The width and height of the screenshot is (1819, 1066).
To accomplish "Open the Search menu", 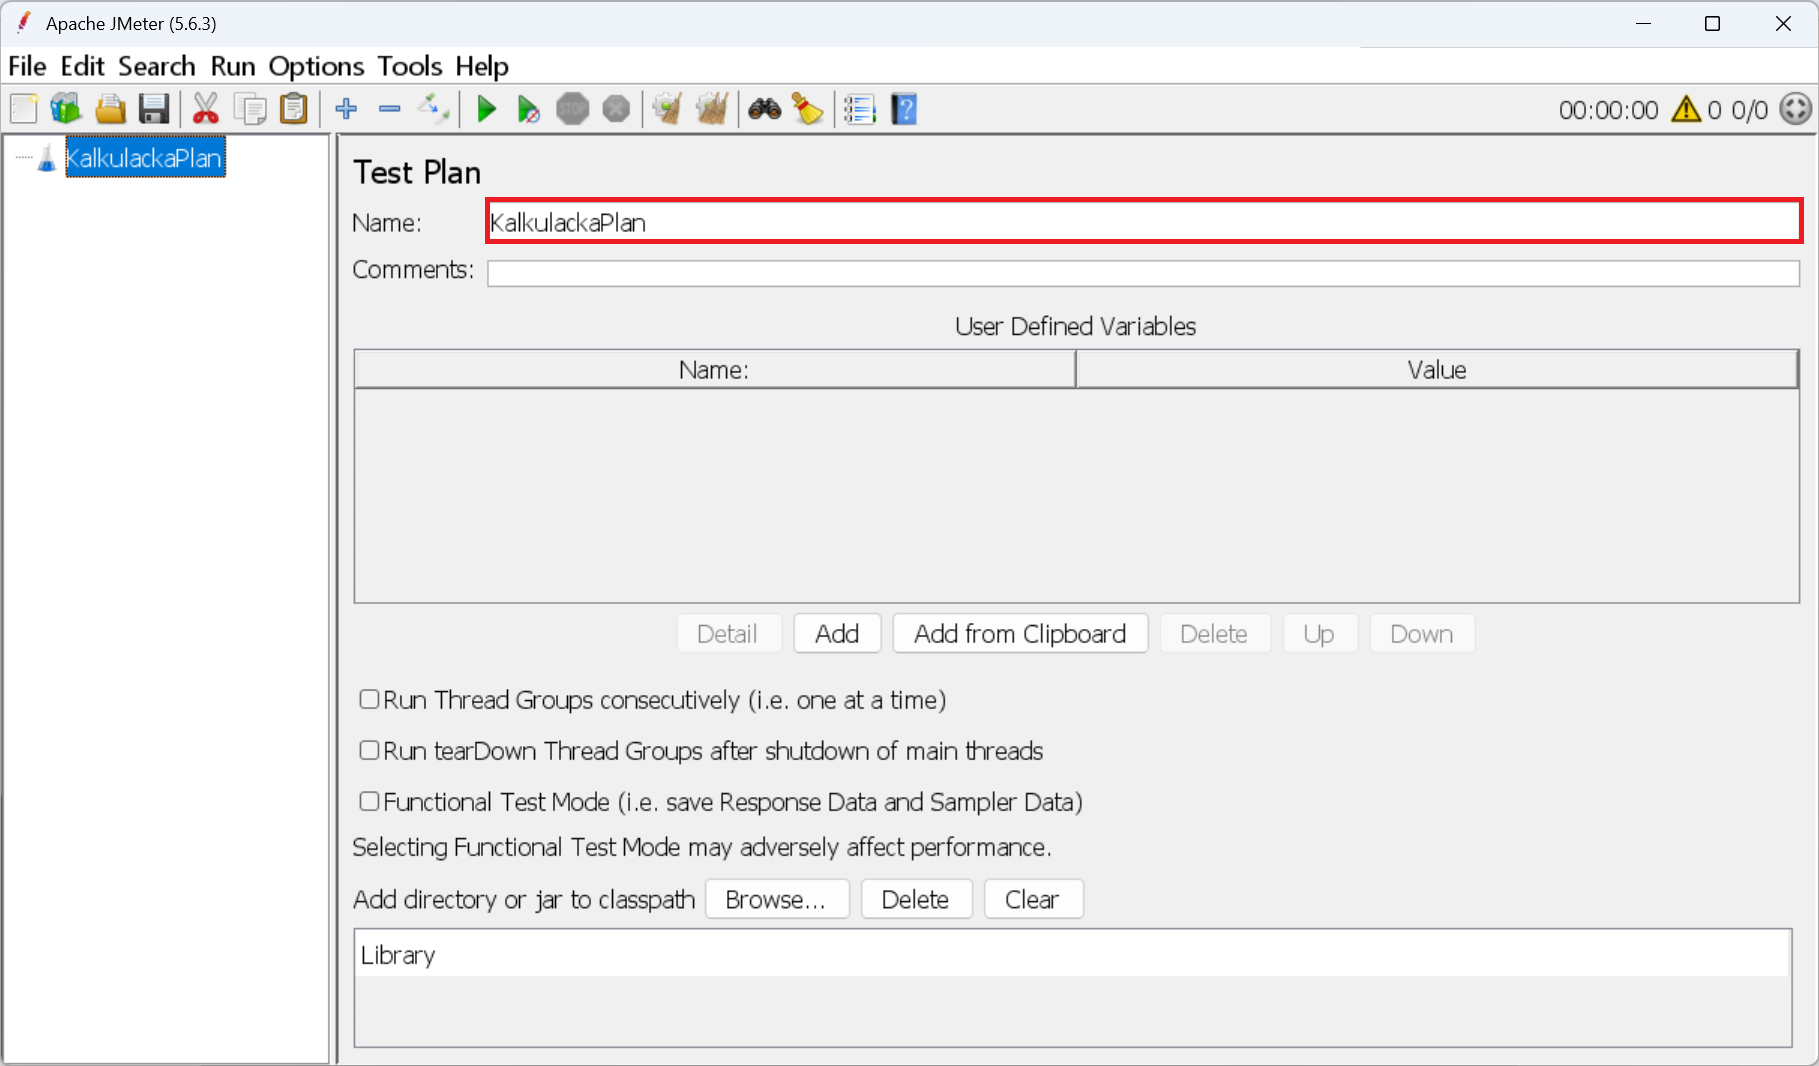I will [x=156, y=66].
